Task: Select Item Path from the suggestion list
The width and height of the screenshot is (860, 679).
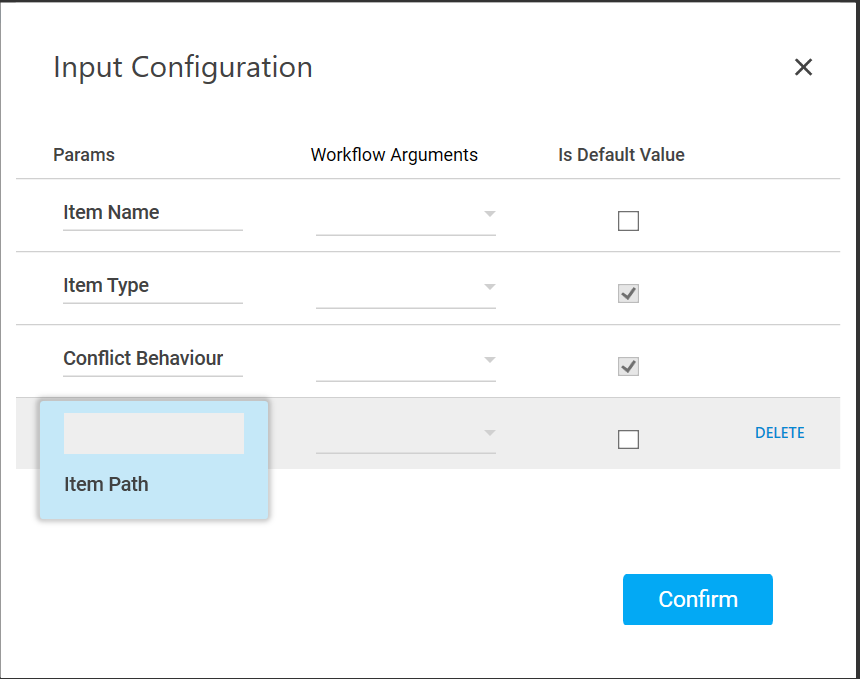Action: pyautogui.click(x=107, y=484)
